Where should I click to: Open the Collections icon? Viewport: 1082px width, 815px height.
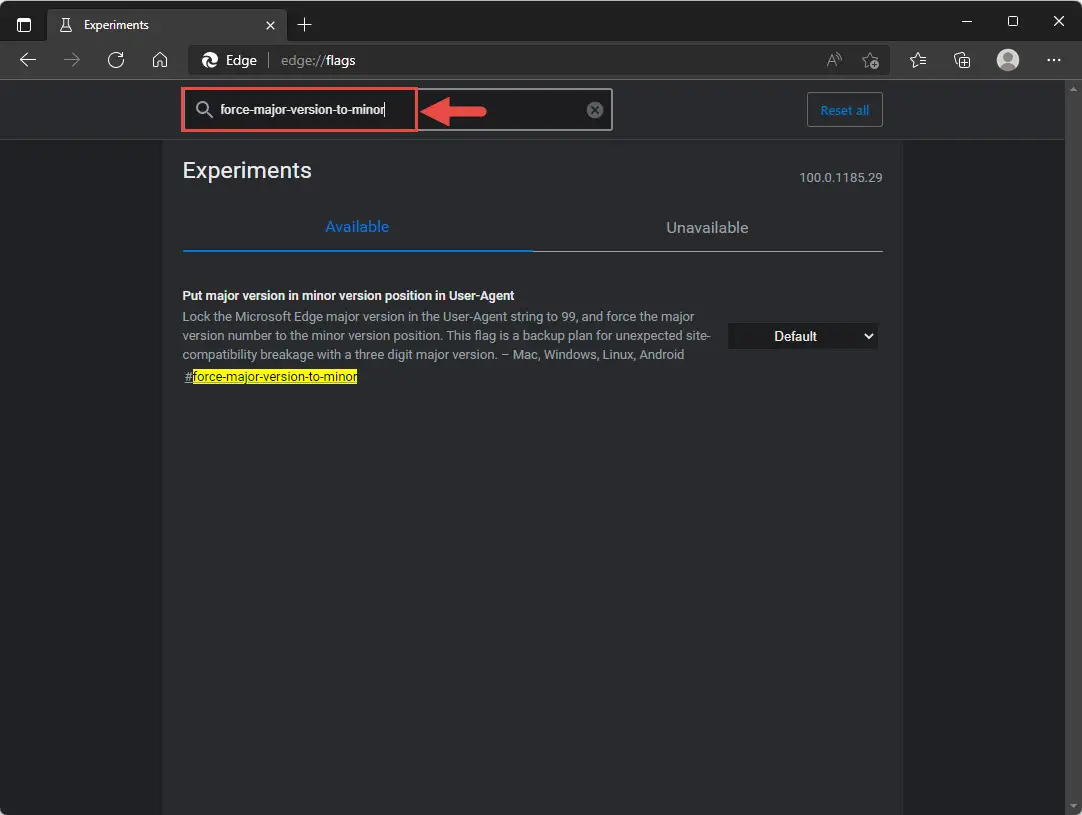[x=962, y=60]
